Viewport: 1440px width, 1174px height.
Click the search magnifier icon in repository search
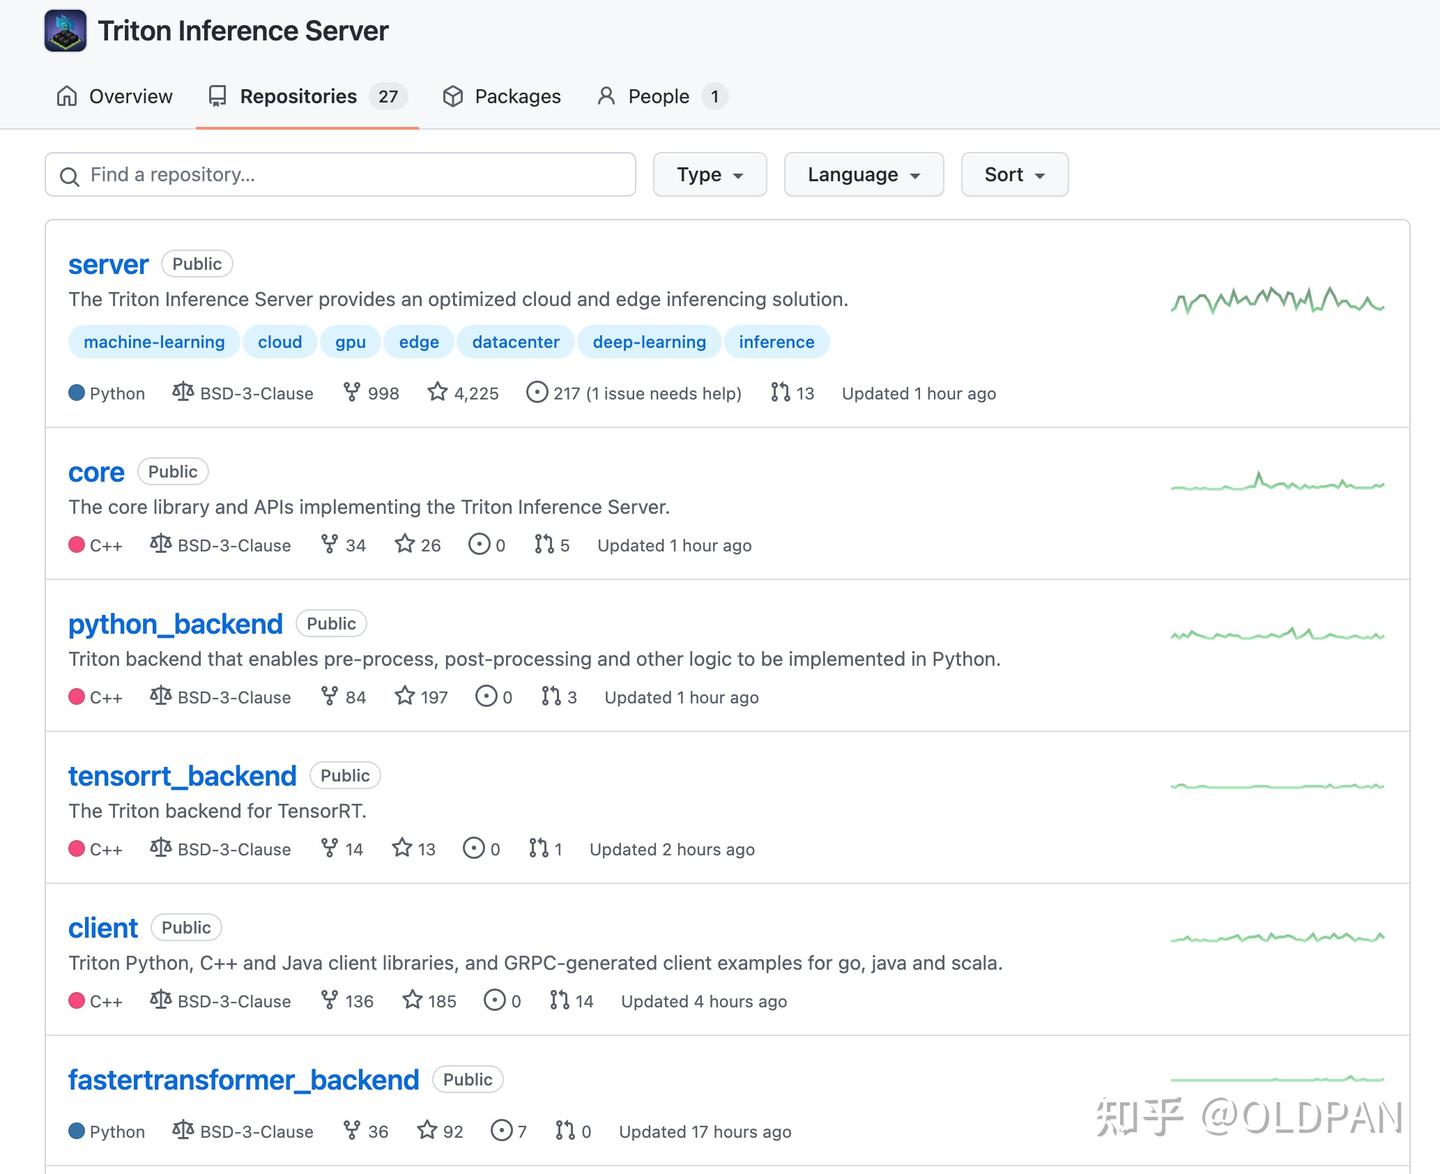(x=69, y=175)
